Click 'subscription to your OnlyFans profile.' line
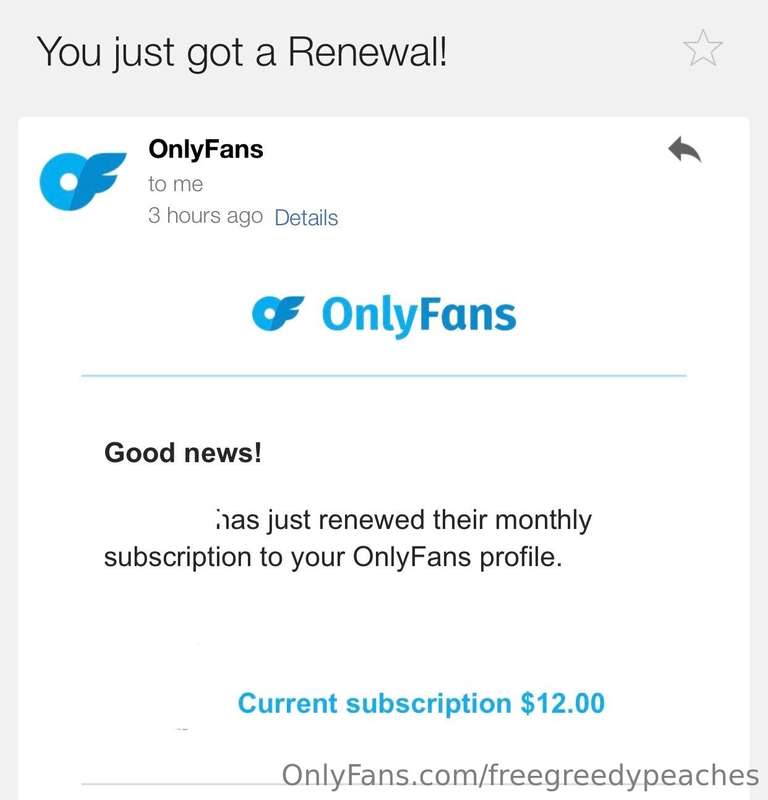This screenshot has height=800, width=768. tap(333, 557)
